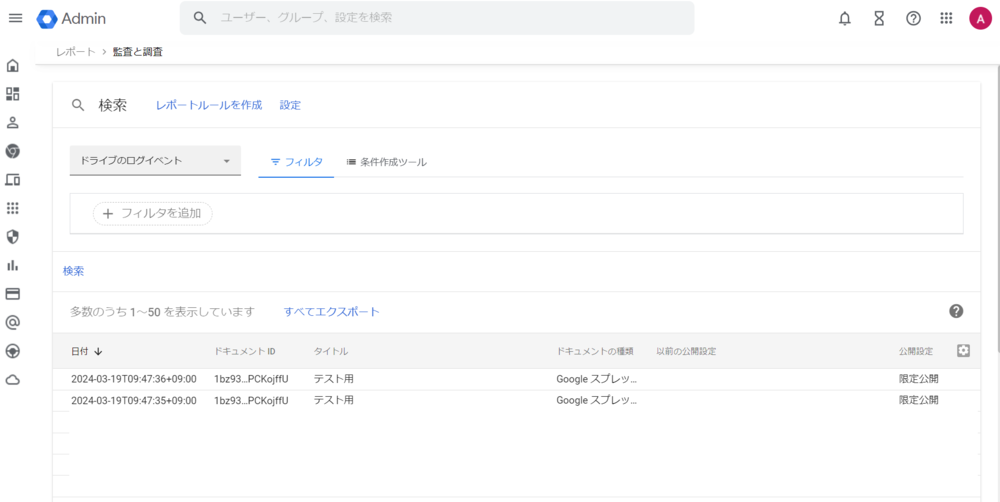Click the notifications bell icon
Screen dimensions: 1000x502
(845, 18)
